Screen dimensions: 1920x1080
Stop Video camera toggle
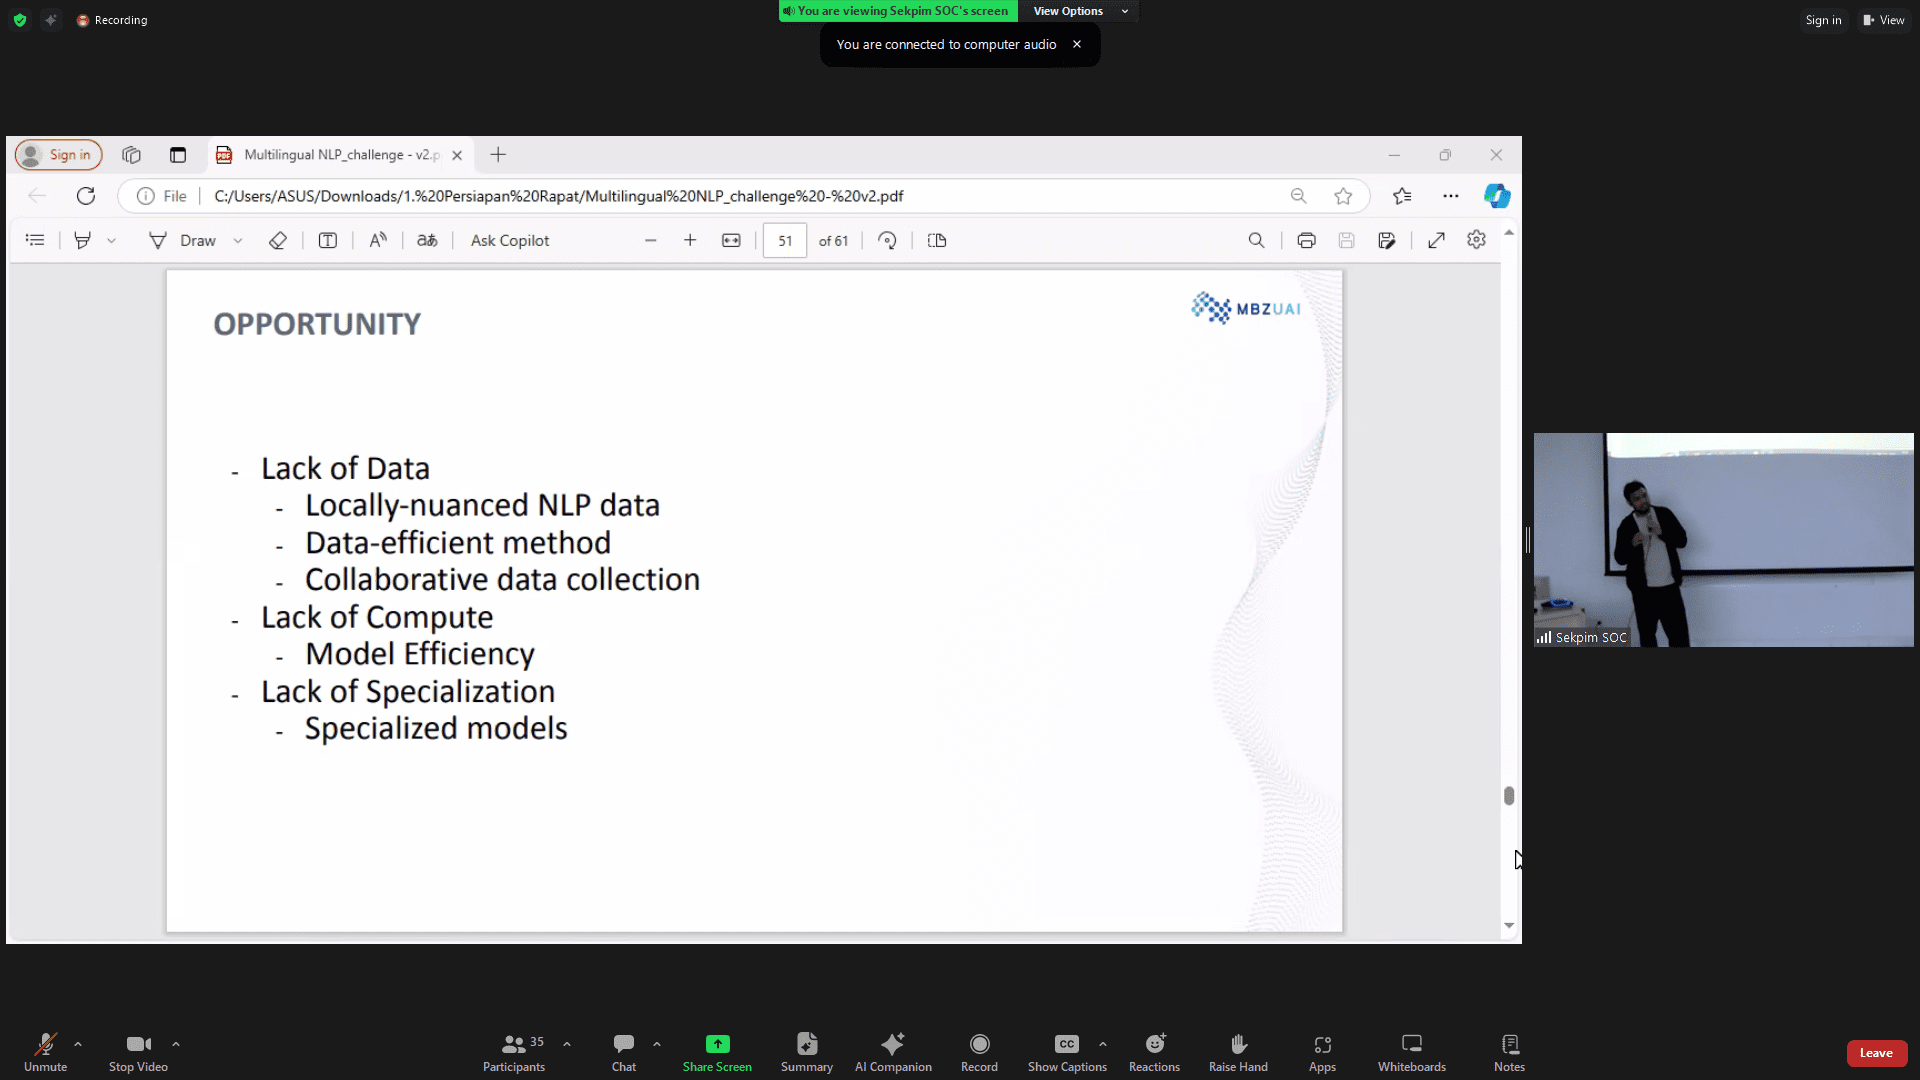click(138, 1052)
